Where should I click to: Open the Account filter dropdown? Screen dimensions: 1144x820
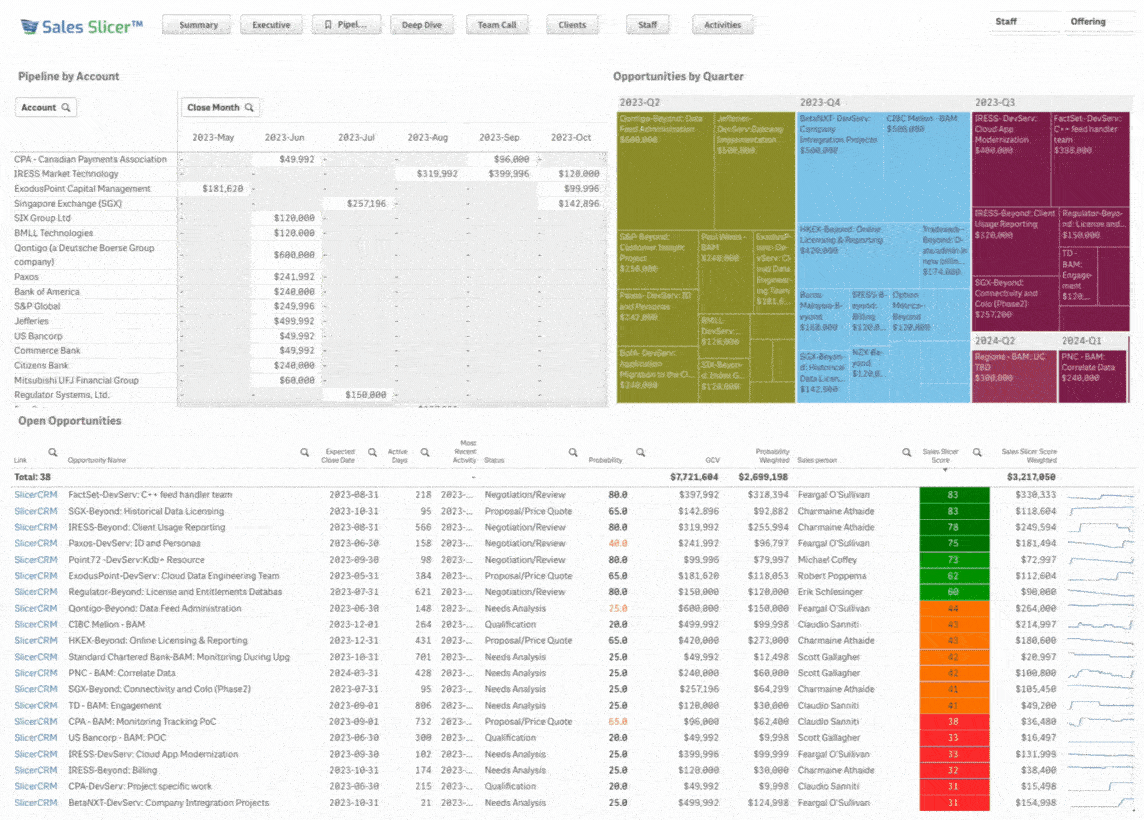46,107
